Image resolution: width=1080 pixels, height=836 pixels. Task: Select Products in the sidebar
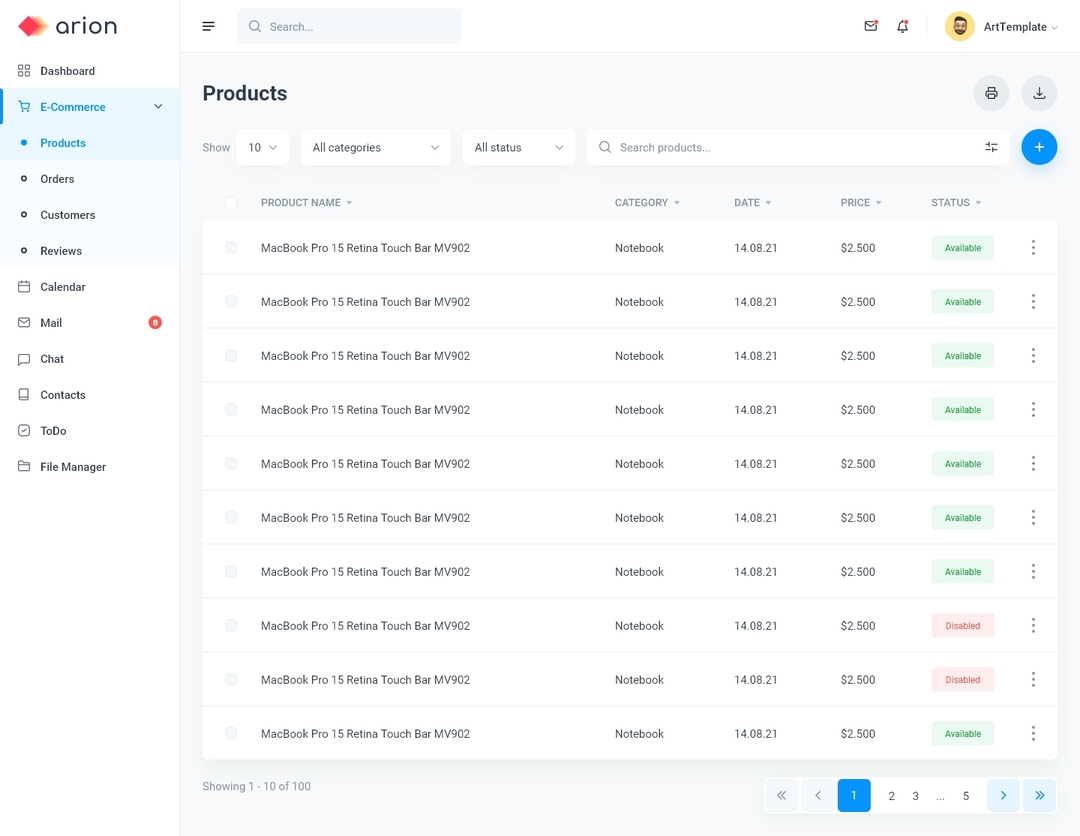90,143
